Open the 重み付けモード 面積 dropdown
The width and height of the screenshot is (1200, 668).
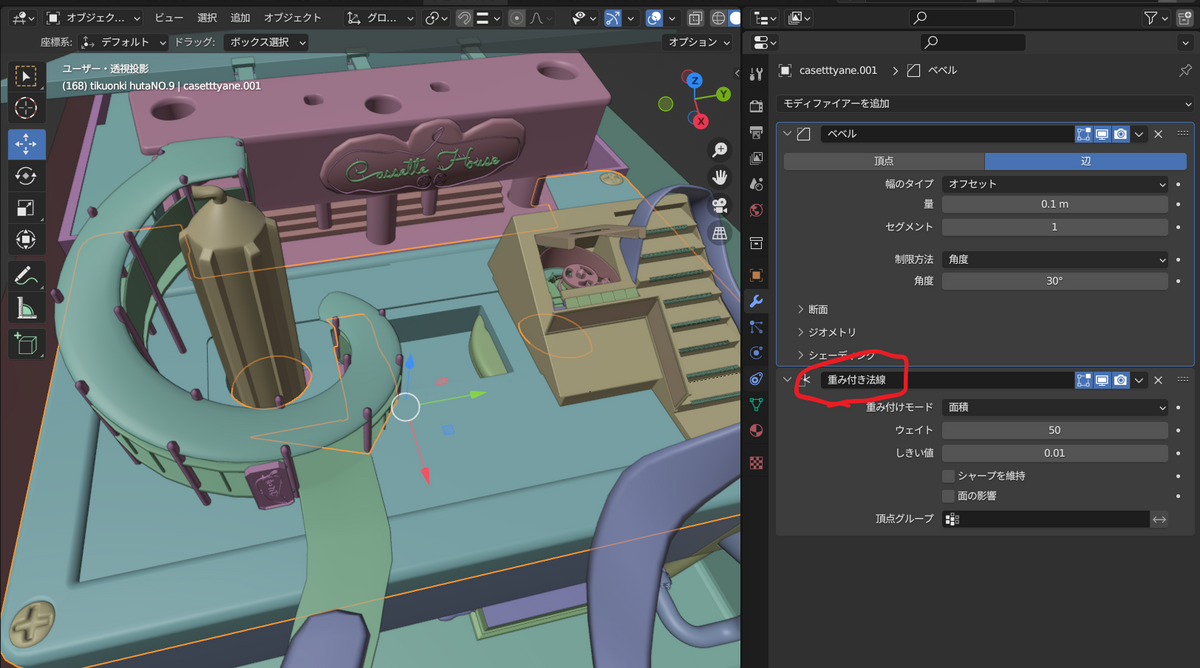point(1055,408)
